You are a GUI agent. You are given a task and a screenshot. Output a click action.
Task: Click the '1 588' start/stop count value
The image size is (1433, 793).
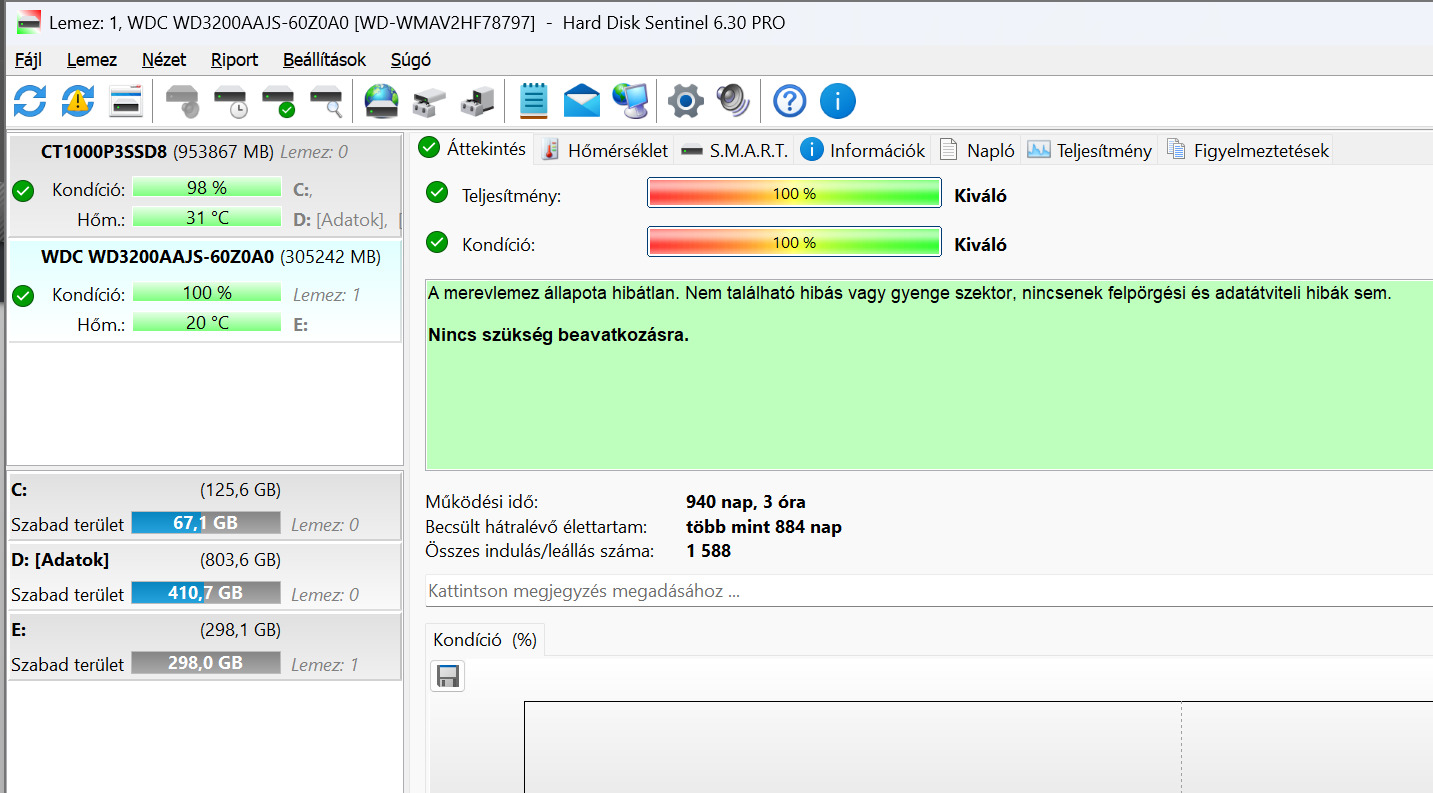tap(708, 551)
